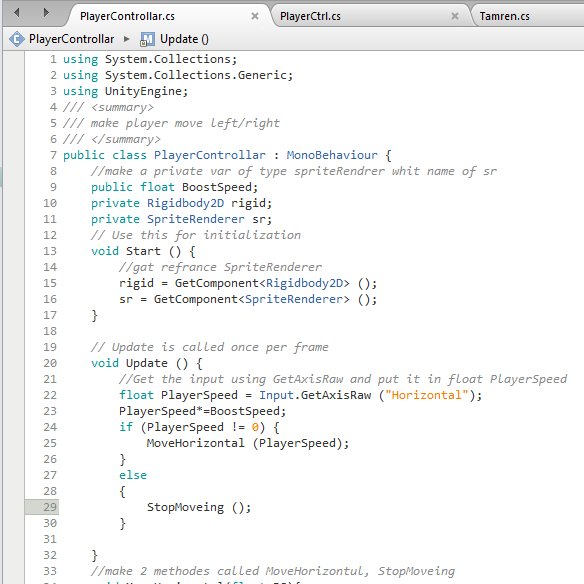Close the PlayerControllar.cs tab

(255, 16)
